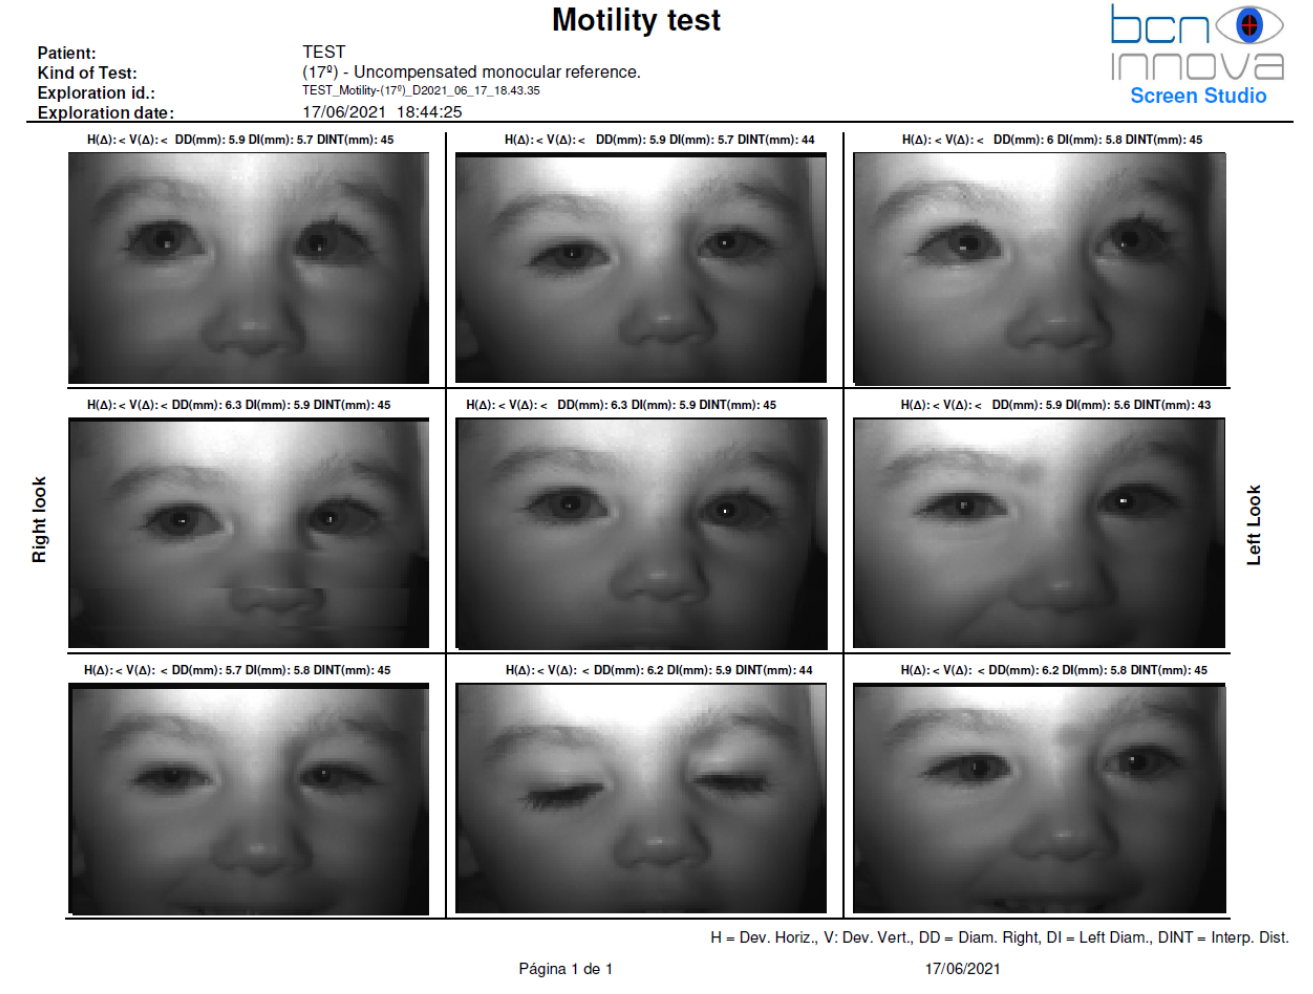Click the eye icon in the bcn innova logo
1313x994 pixels.
click(x=1248, y=25)
